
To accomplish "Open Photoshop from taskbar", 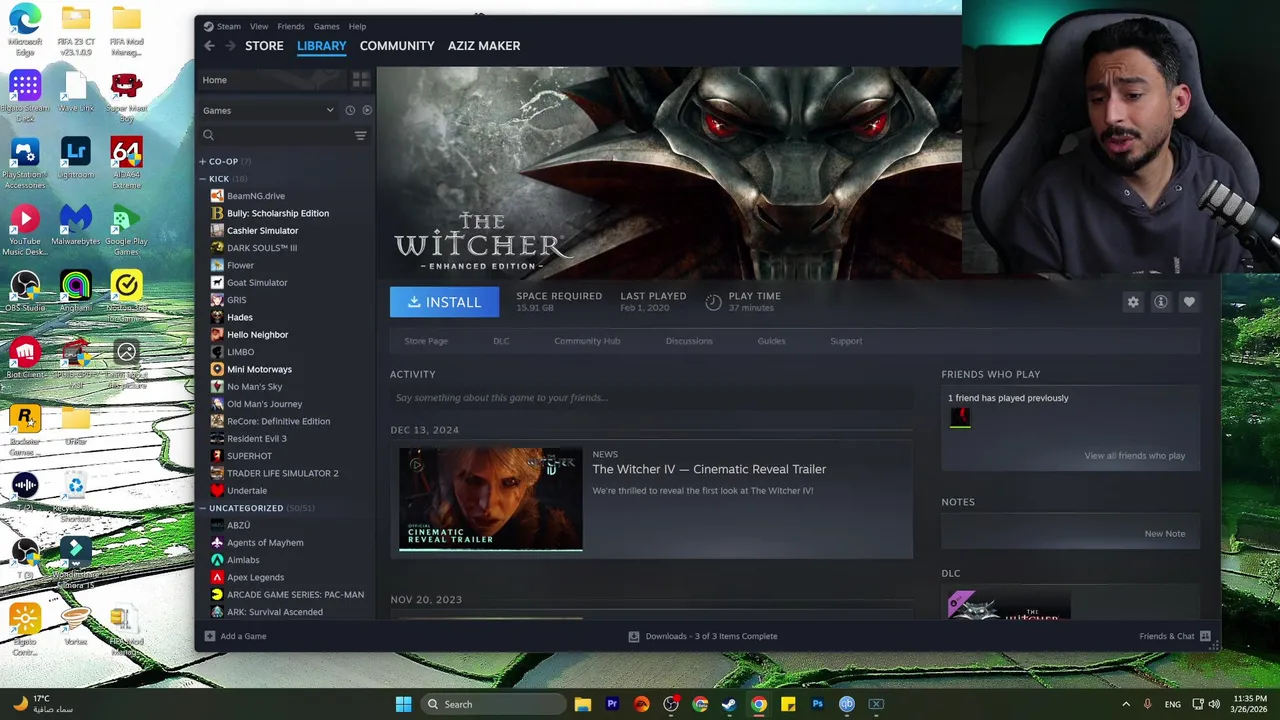I will click(817, 704).
